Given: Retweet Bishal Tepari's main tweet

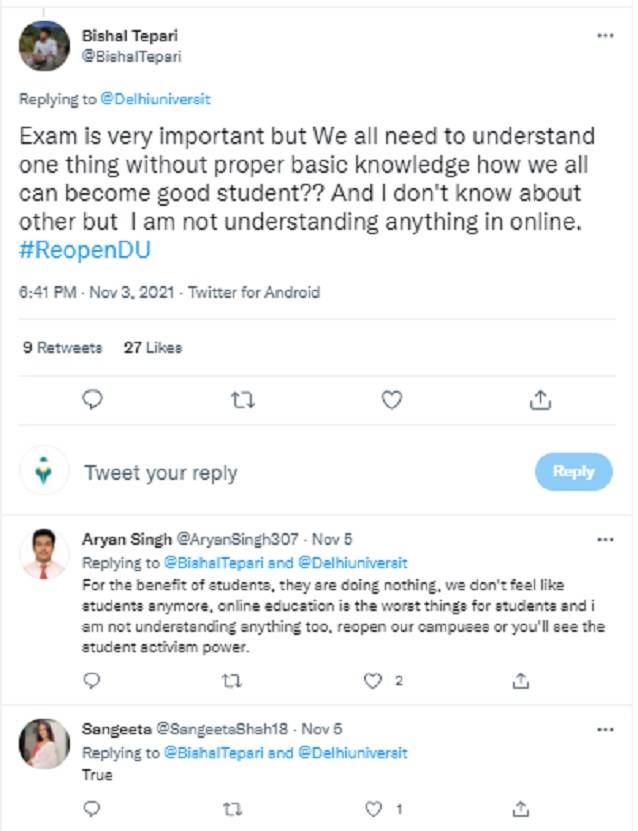Looking at the screenshot, I should pyautogui.click(x=242, y=400).
